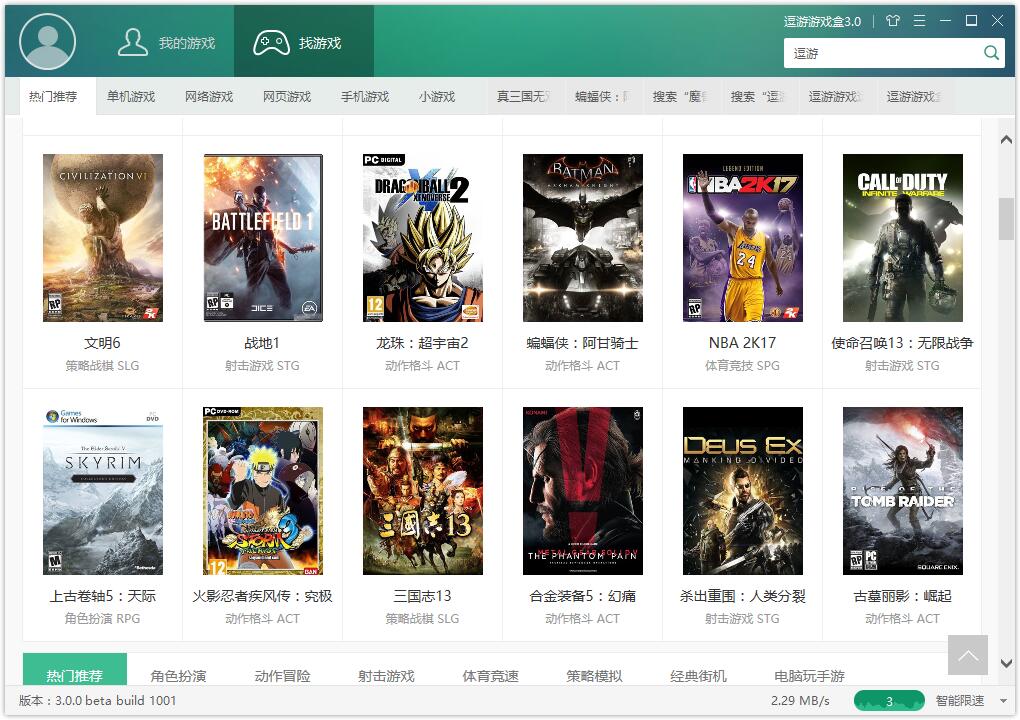Screen dimensions: 1020x720
Task: Click the scrollbar down arrow
Action: pos(1006,663)
